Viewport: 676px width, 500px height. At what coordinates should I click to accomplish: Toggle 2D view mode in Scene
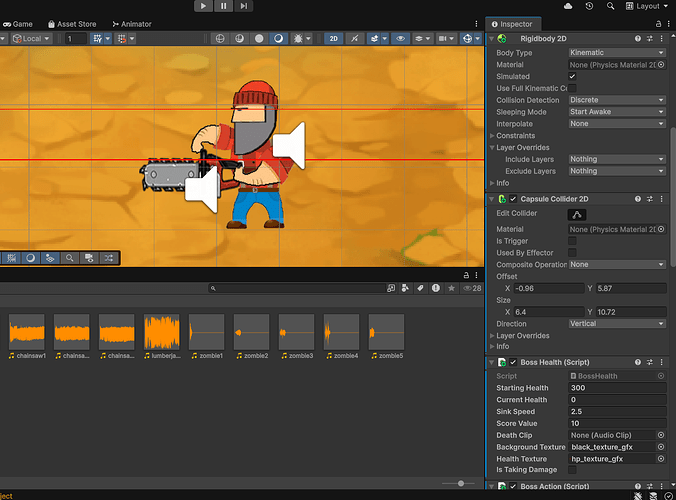pos(334,39)
